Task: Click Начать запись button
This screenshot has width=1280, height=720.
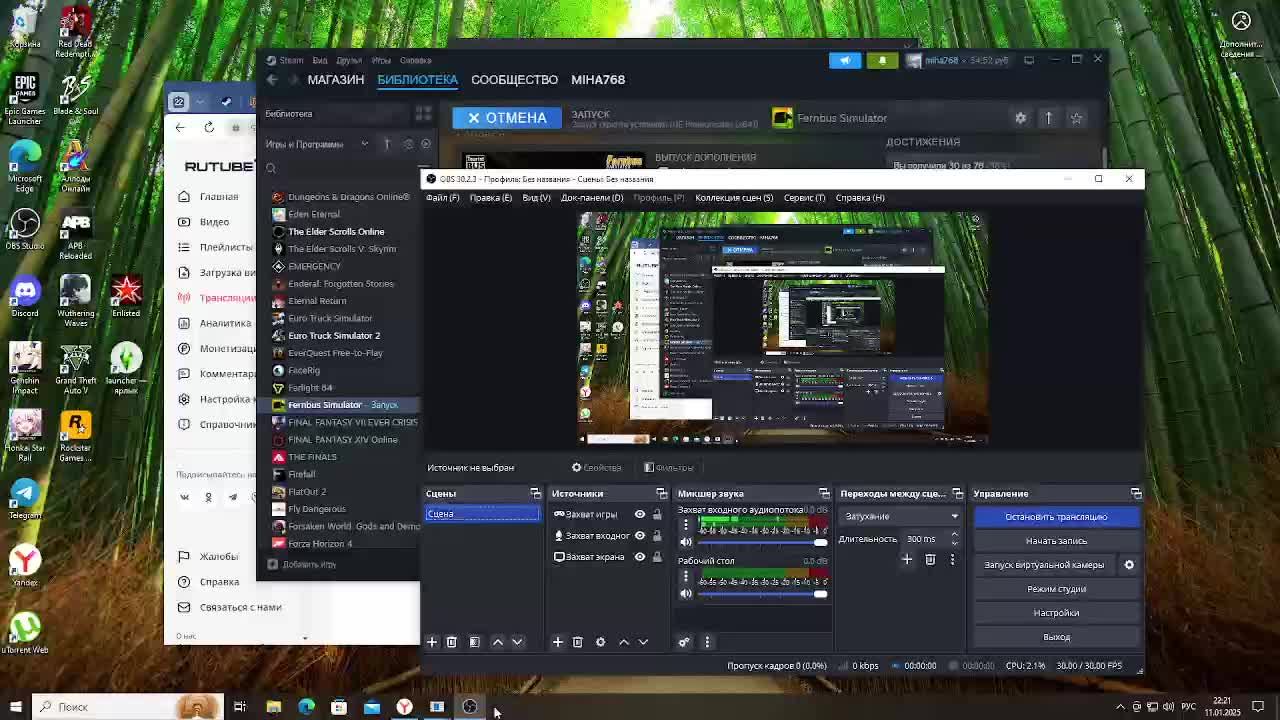Action: pyautogui.click(x=1056, y=541)
